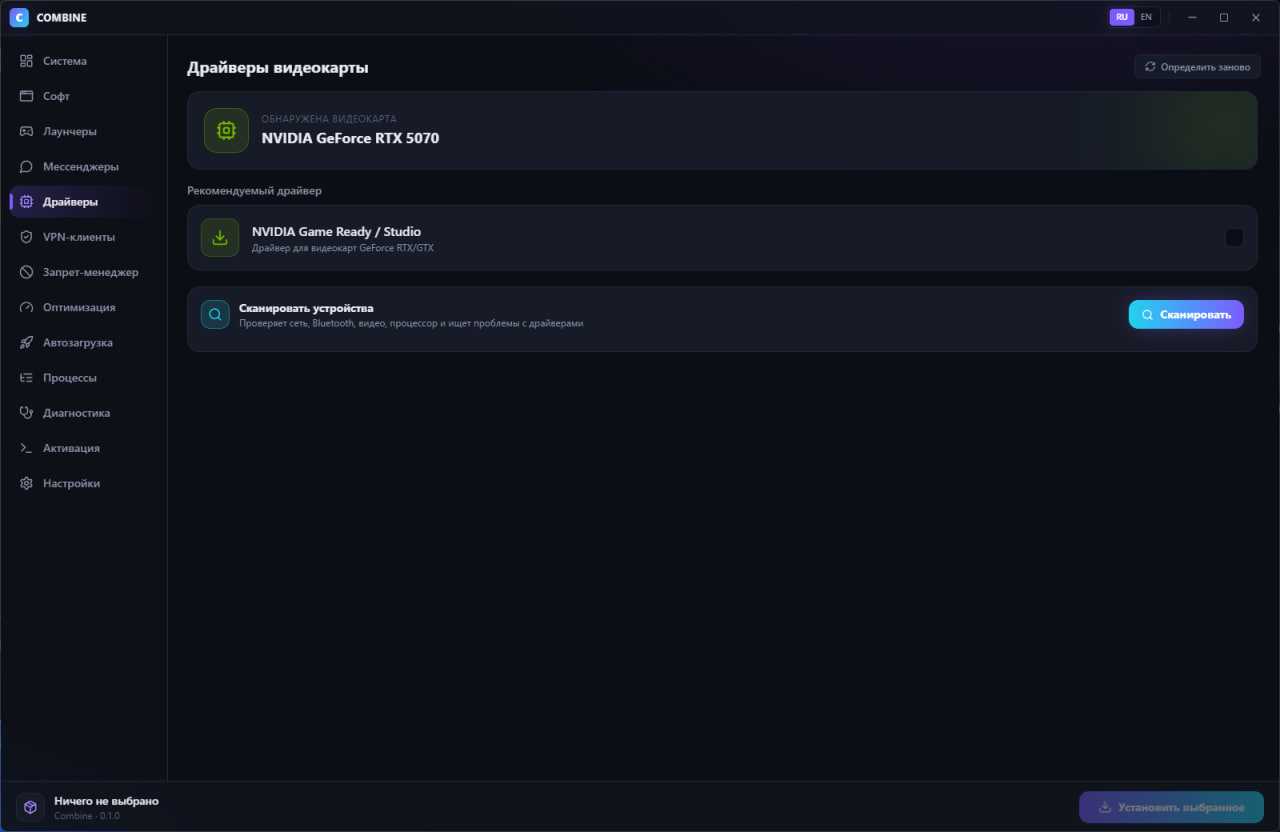The image size is (1280, 832).
Task: Click the Рекомендуемый драйвер label
Action: [x=254, y=190]
